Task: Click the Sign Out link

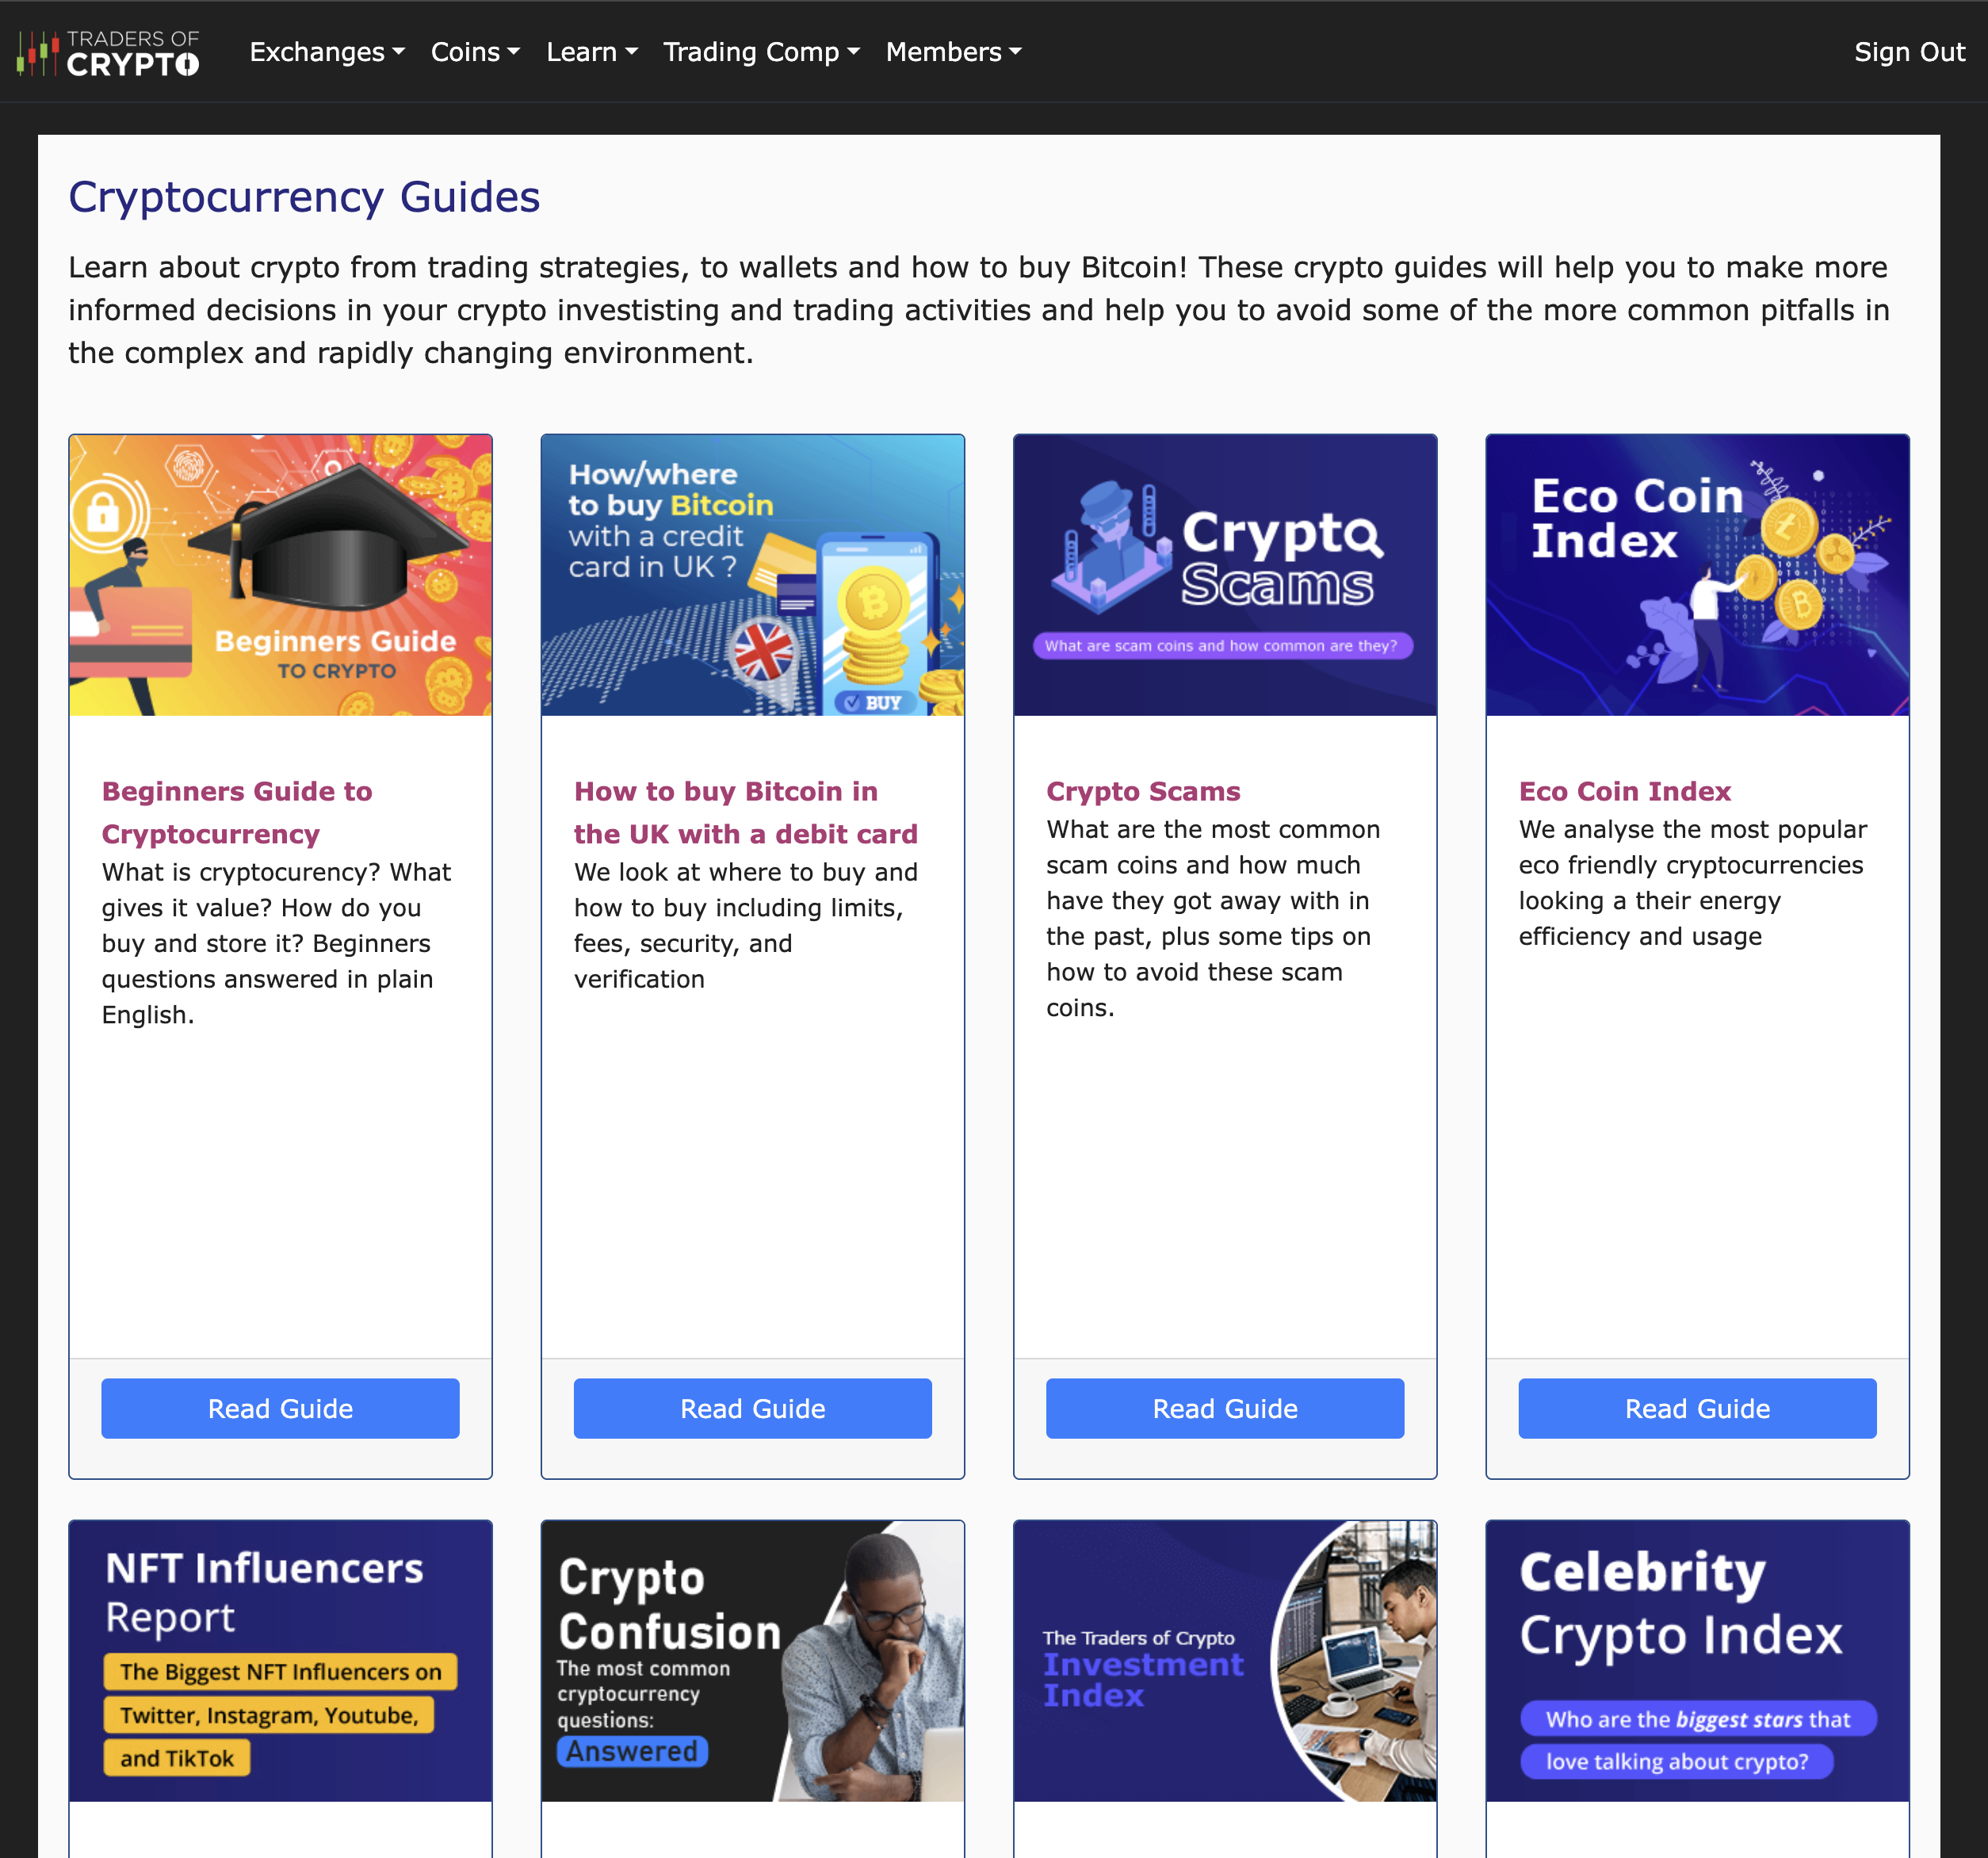Action: [x=1909, y=52]
